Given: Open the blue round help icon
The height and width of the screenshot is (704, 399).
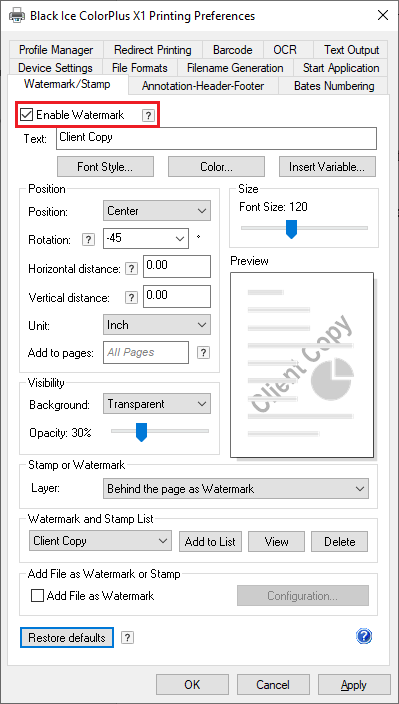Looking at the screenshot, I should 364,636.
